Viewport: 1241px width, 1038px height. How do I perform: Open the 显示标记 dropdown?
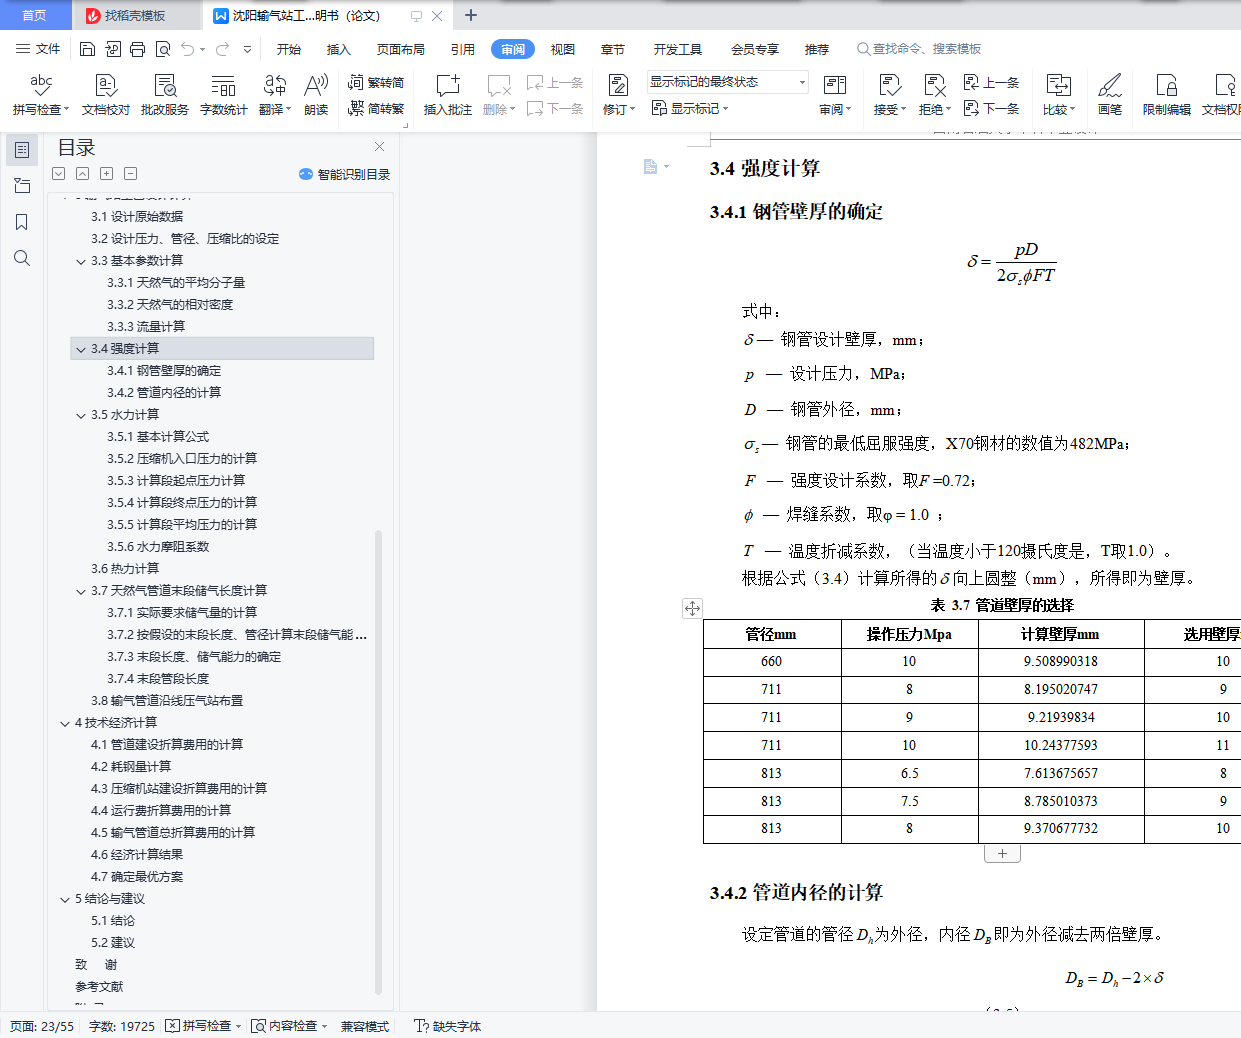[690, 108]
